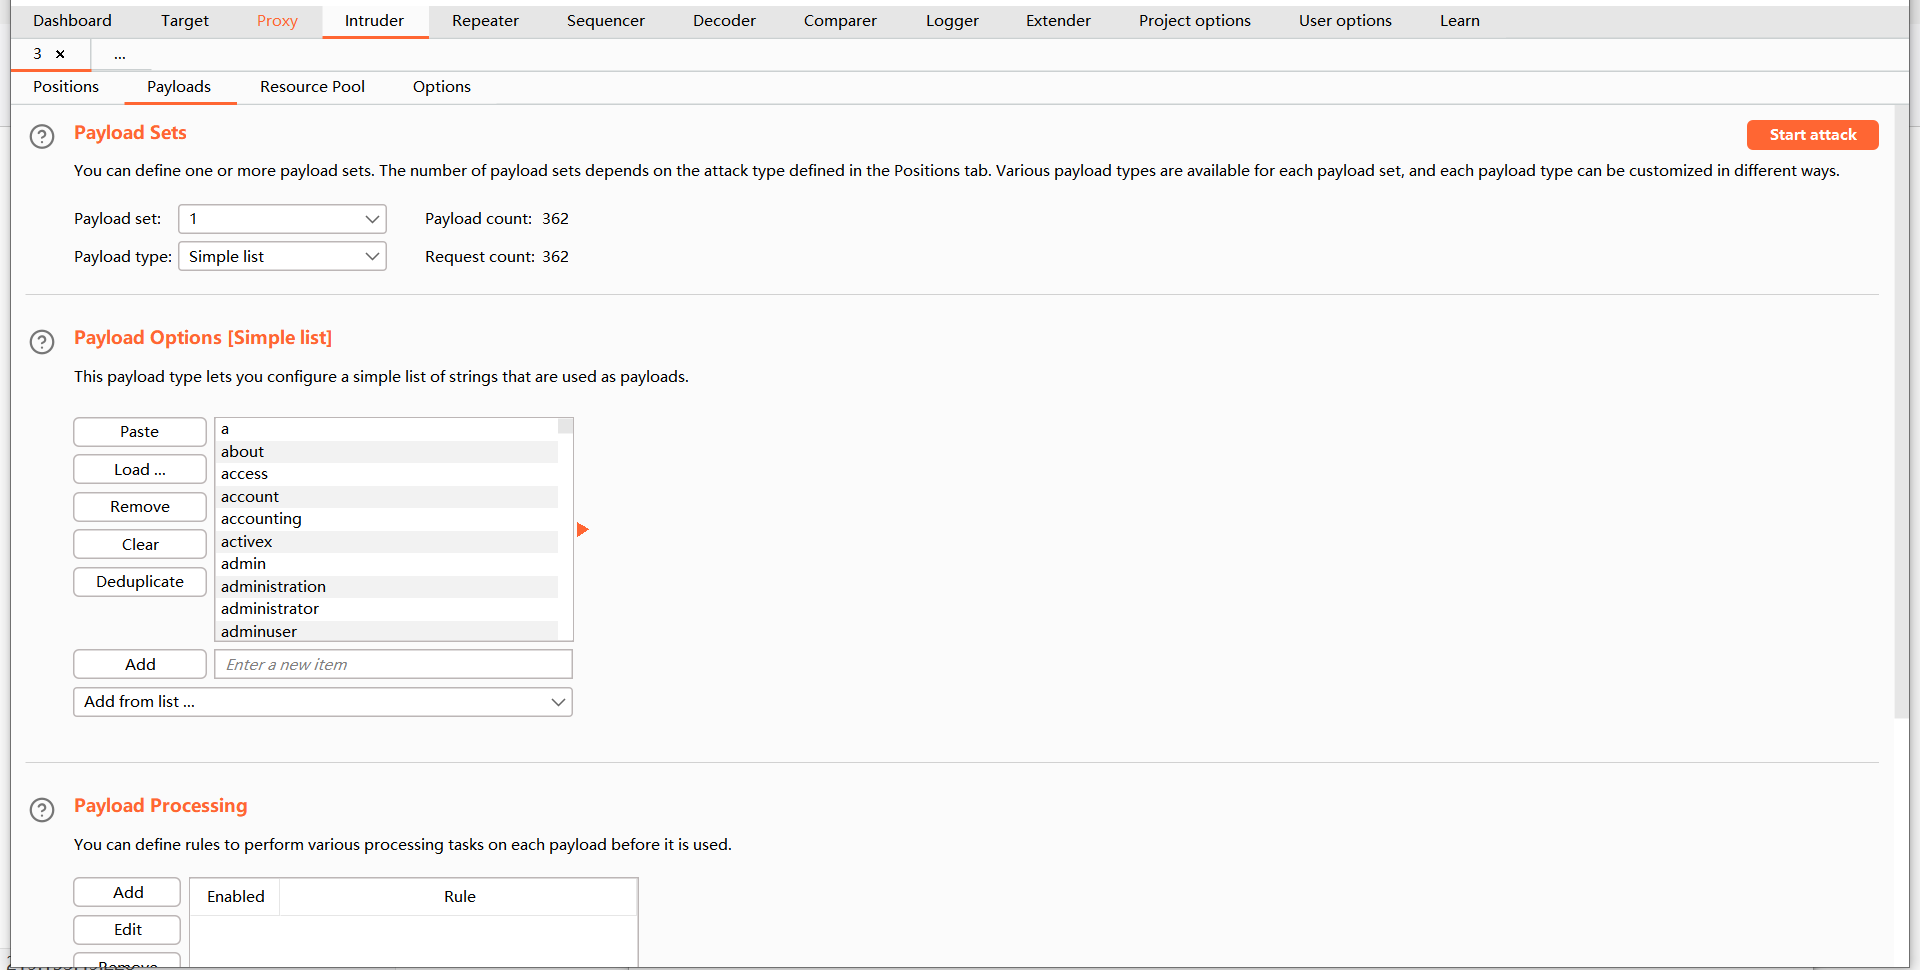Open the Sequencer tab
Viewport: 1920px width, 970px height.
(606, 20)
